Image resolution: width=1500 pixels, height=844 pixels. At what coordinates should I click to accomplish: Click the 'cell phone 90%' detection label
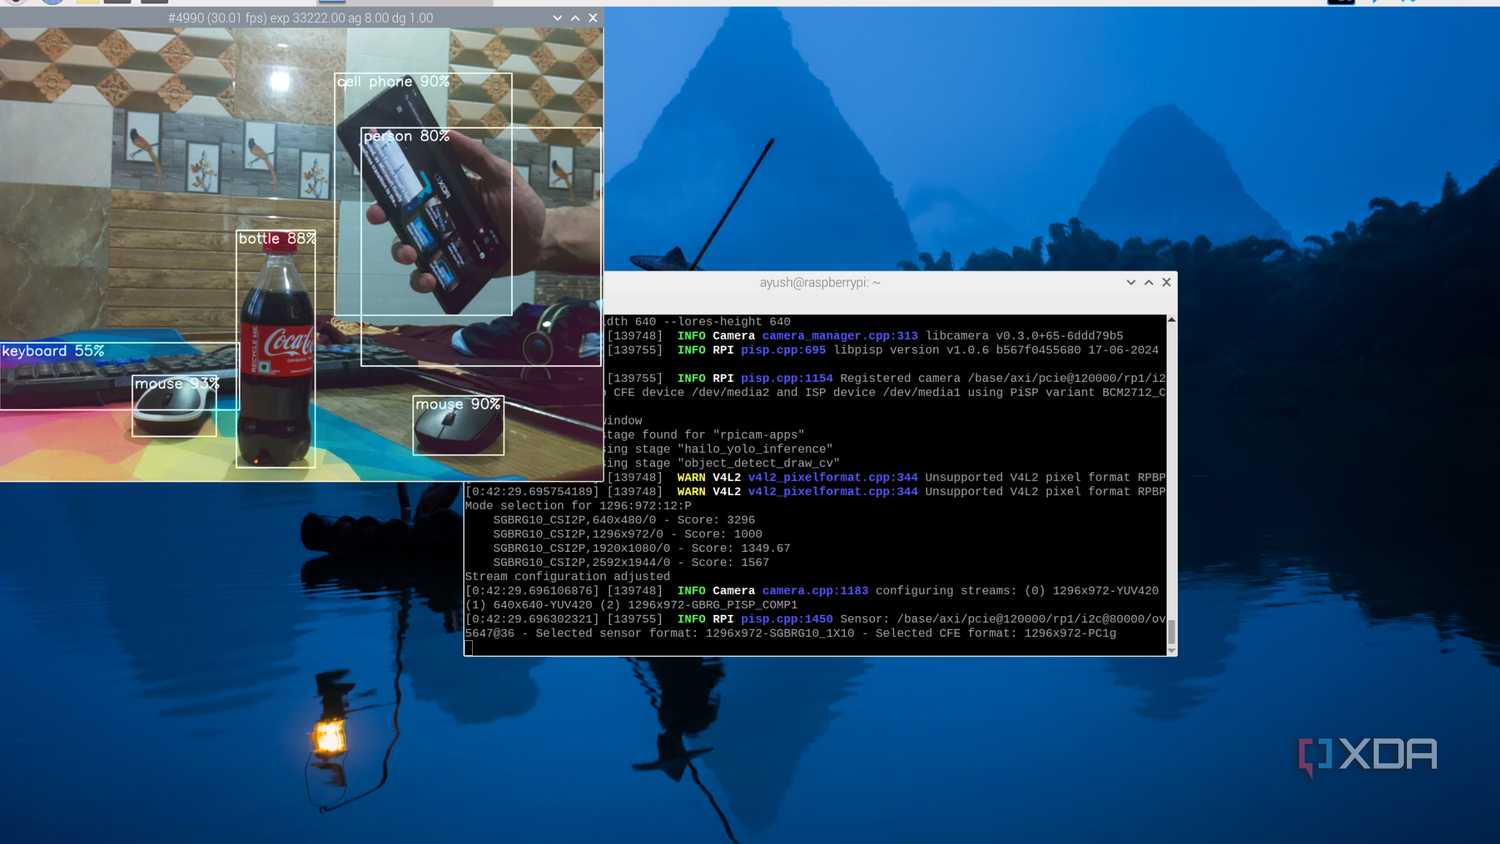[394, 82]
